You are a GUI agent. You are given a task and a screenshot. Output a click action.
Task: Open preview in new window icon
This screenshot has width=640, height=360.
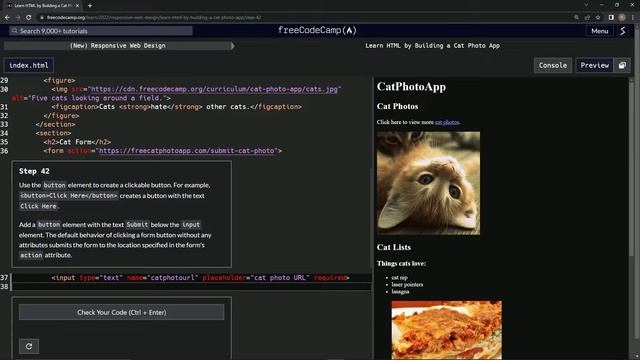click(x=622, y=65)
